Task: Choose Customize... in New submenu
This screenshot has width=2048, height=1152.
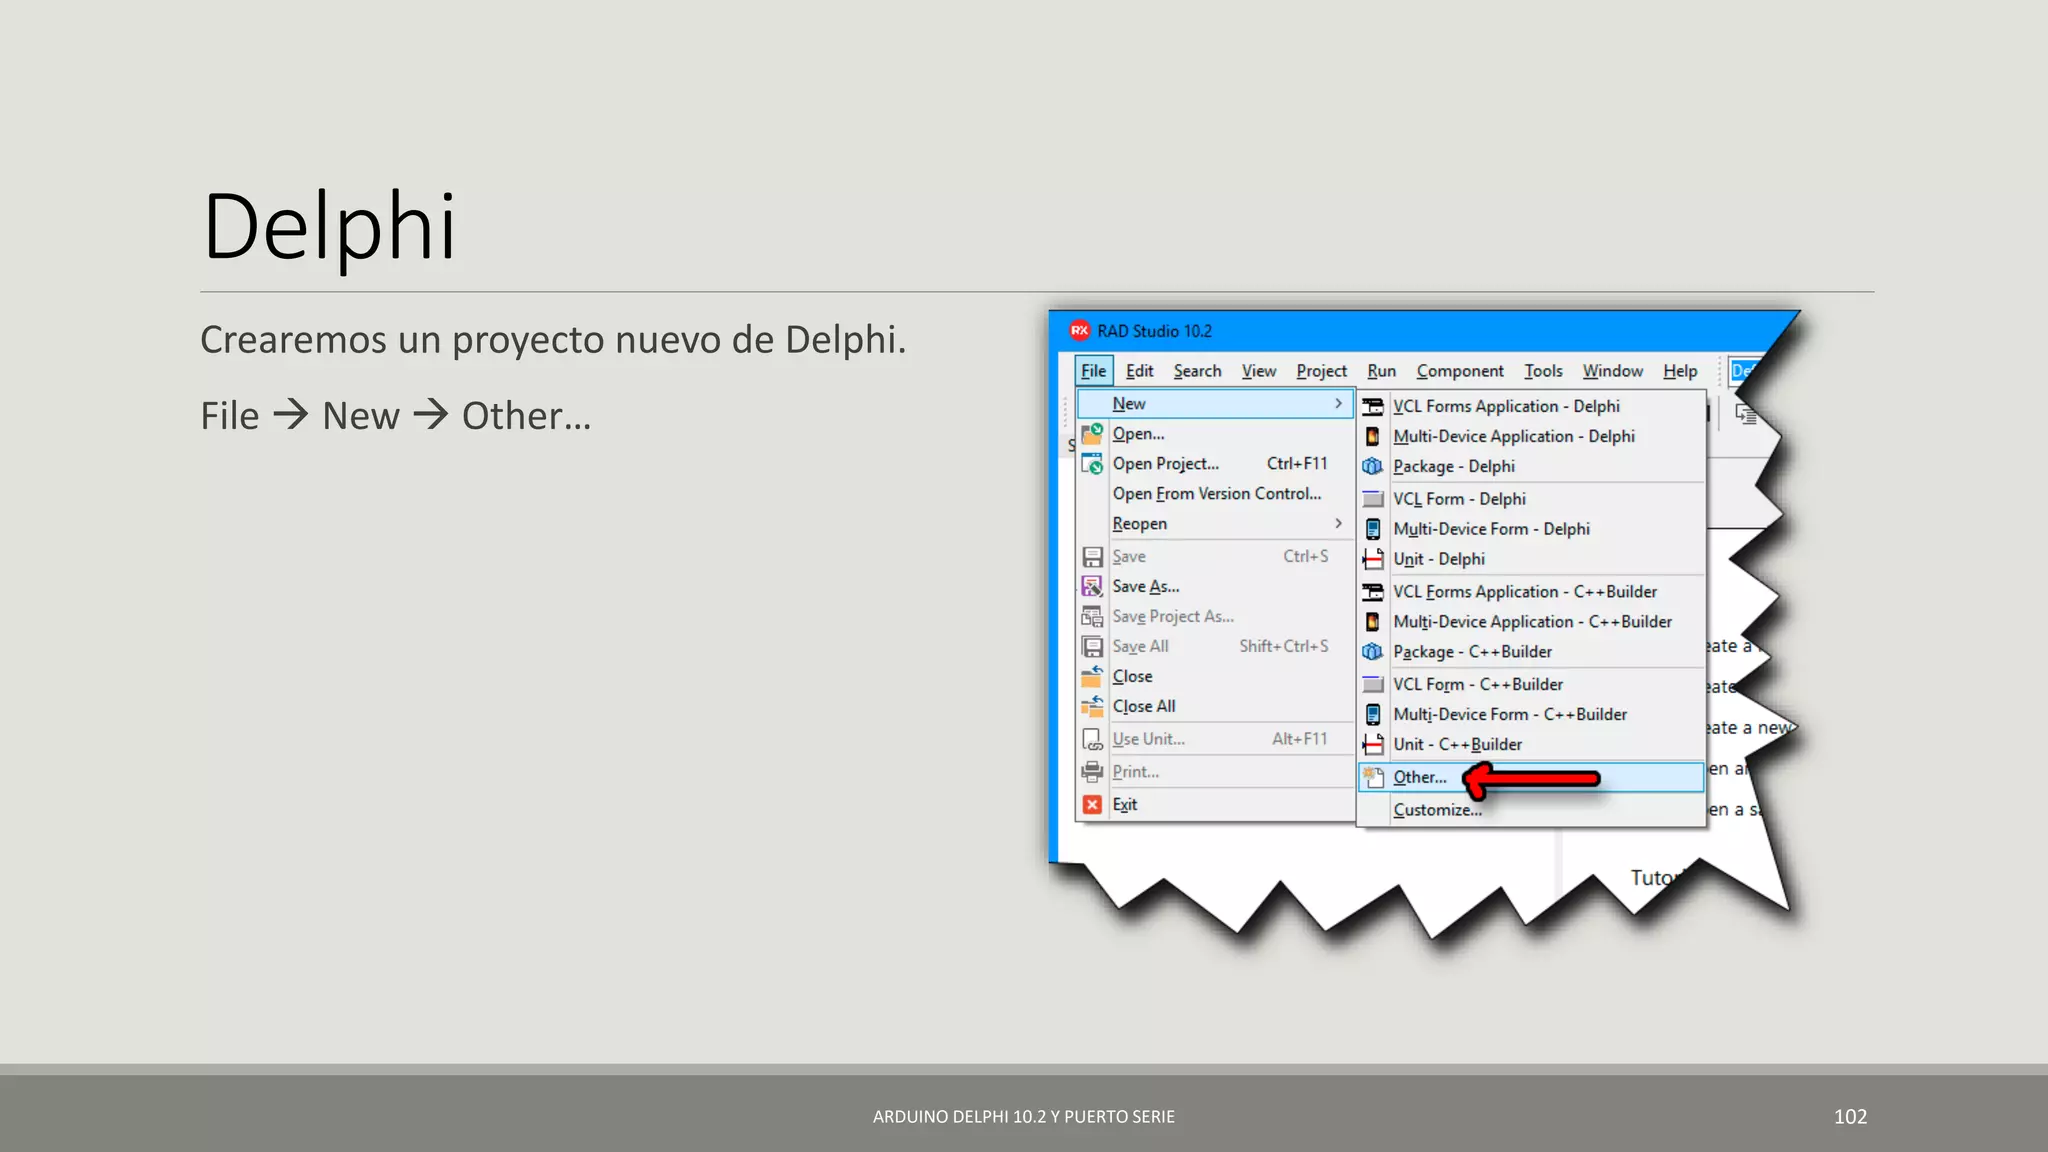Action: 1531,810
